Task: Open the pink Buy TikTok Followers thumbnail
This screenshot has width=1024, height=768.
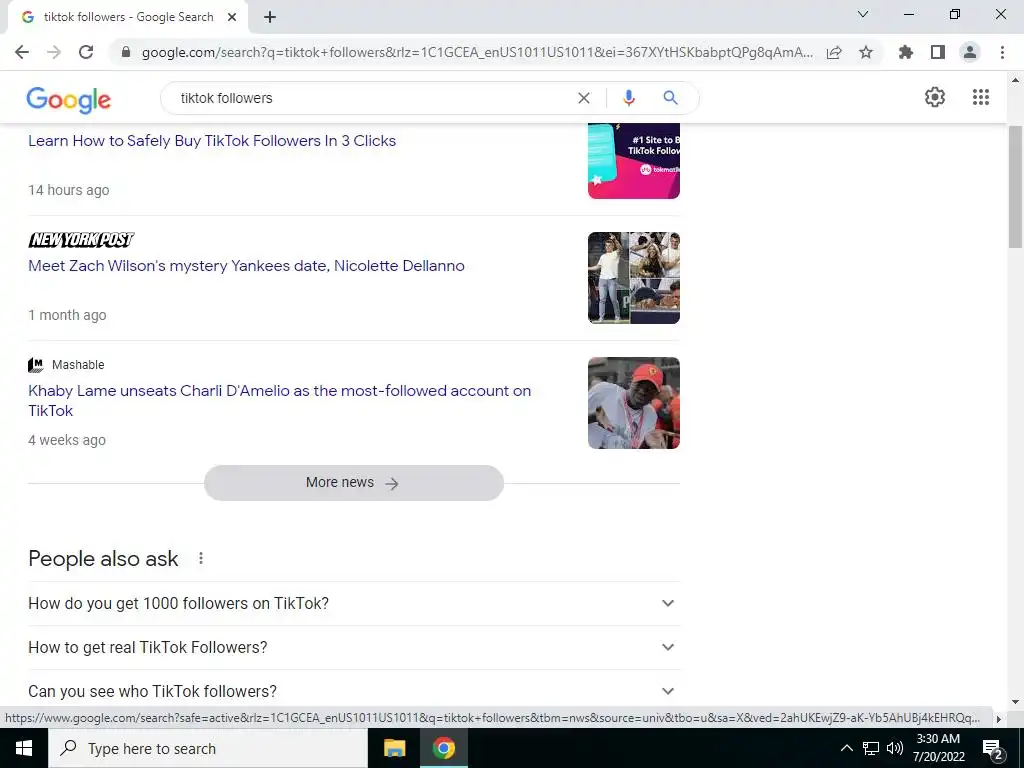Action: pyautogui.click(x=633, y=161)
